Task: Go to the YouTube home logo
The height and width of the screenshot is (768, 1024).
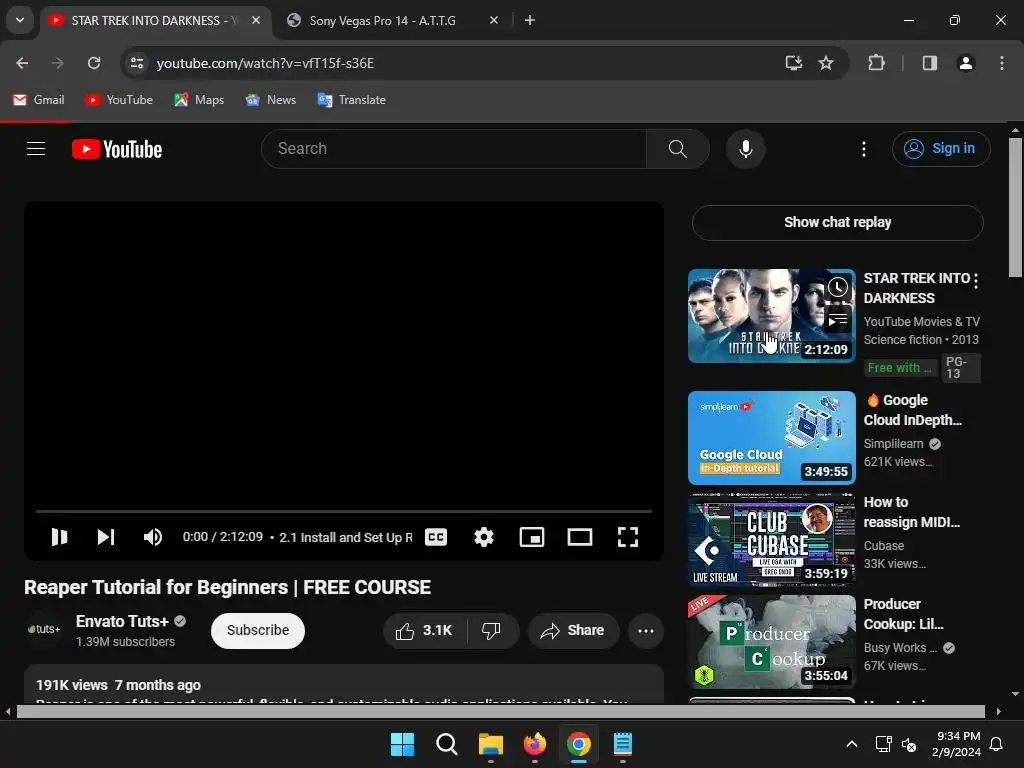Action: [x=117, y=149]
